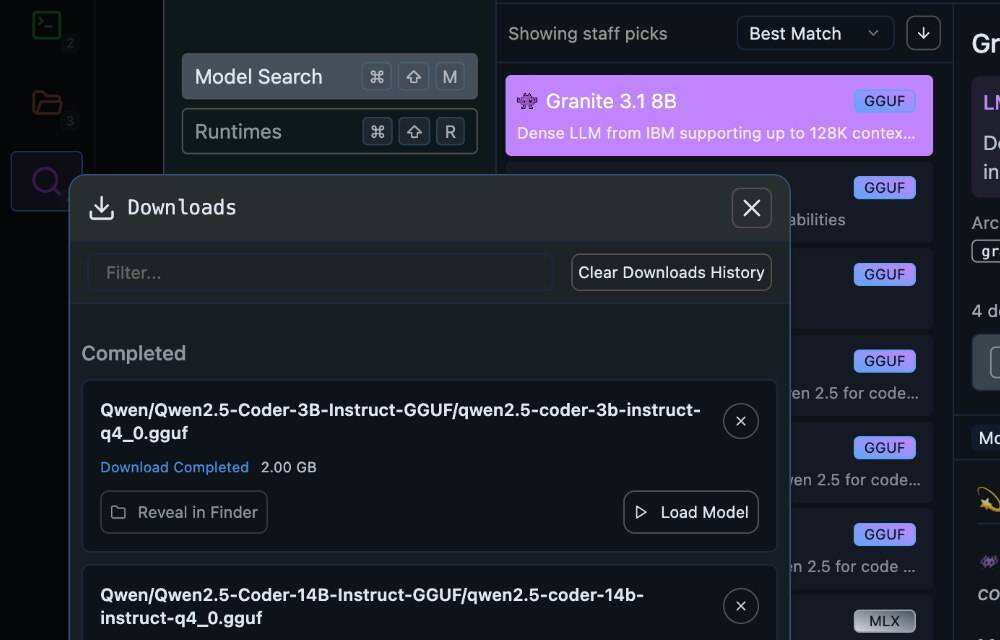
Task: Select the Discover magnifier icon in sidebar
Action: click(x=46, y=181)
